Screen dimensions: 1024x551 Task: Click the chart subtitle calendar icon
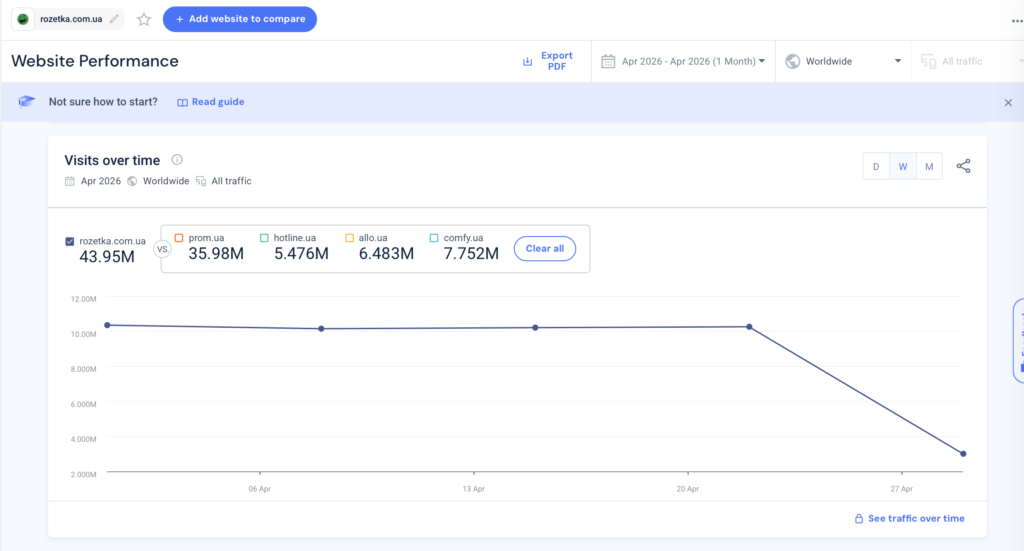(70, 181)
